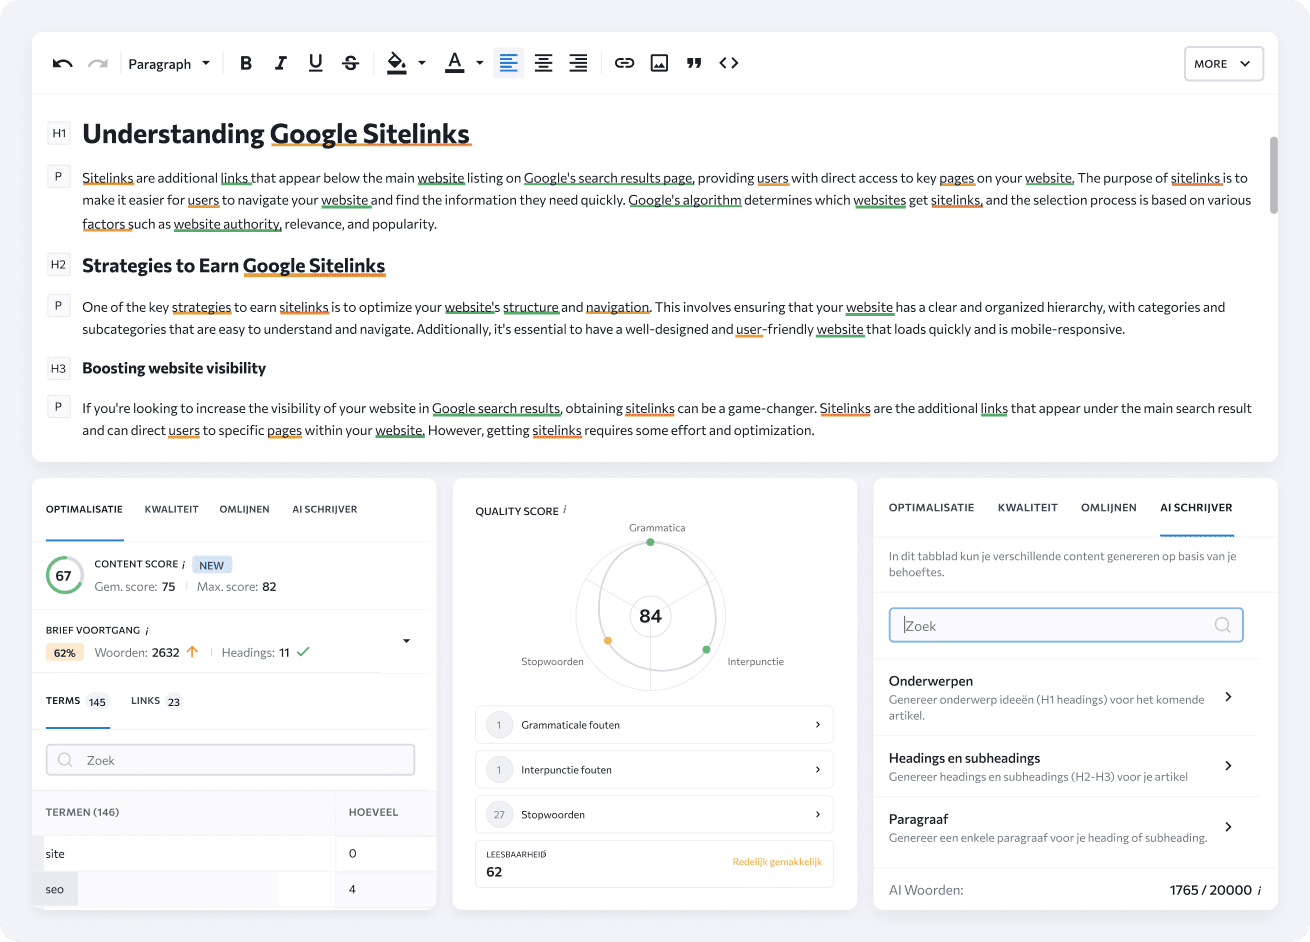Select the KWALITEIT tab in left panel

(x=172, y=509)
